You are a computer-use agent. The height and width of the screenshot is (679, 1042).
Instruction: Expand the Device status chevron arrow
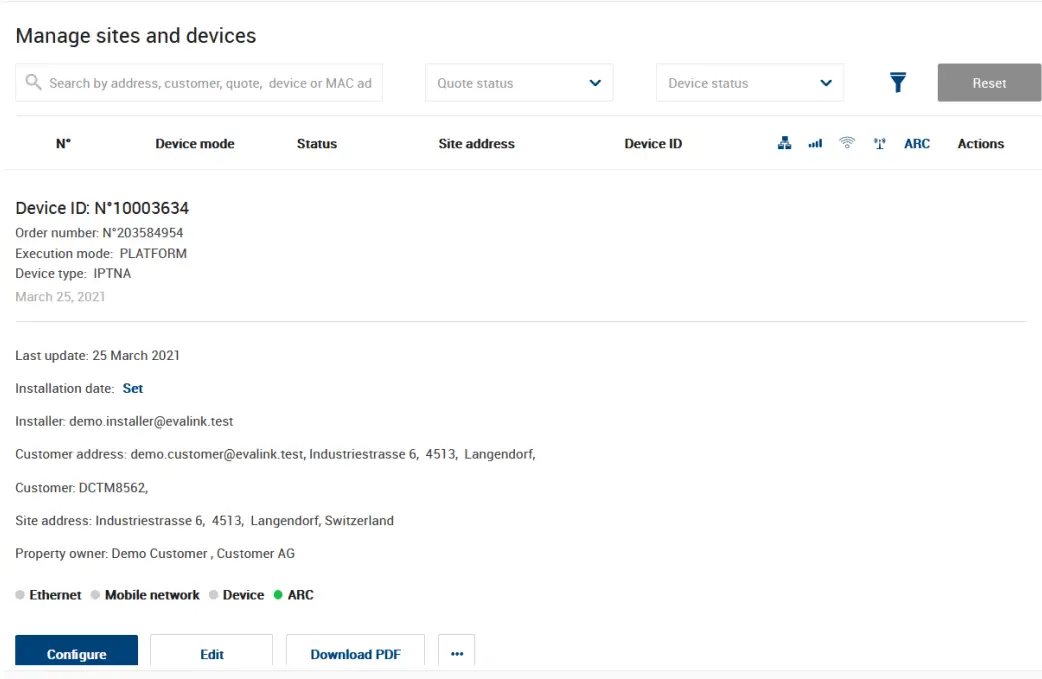pos(826,83)
